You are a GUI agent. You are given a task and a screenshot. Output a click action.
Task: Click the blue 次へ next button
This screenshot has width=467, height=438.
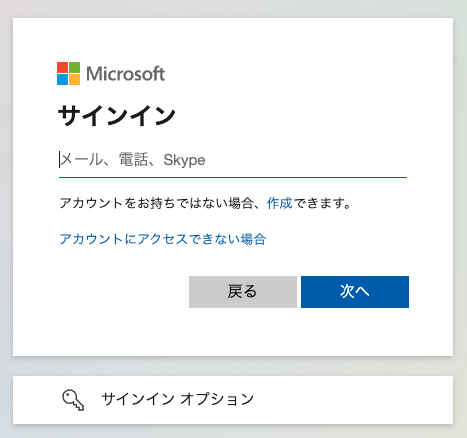pos(355,292)
